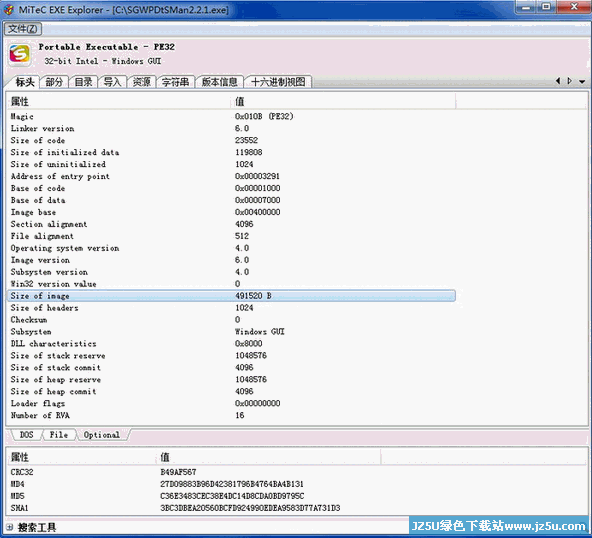Select the highlighted Size of image row
The height and width of the screenshot is (538, 592).
pos(231,296)
